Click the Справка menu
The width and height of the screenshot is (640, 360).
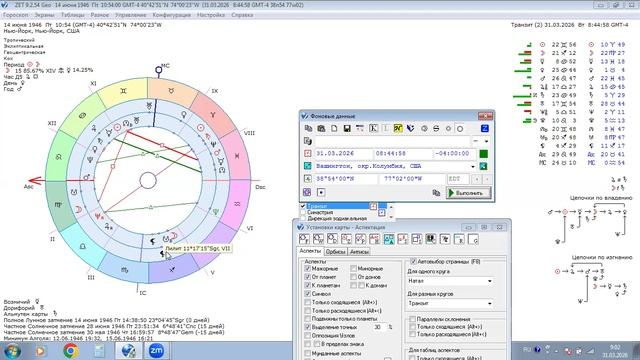(242, 15)
